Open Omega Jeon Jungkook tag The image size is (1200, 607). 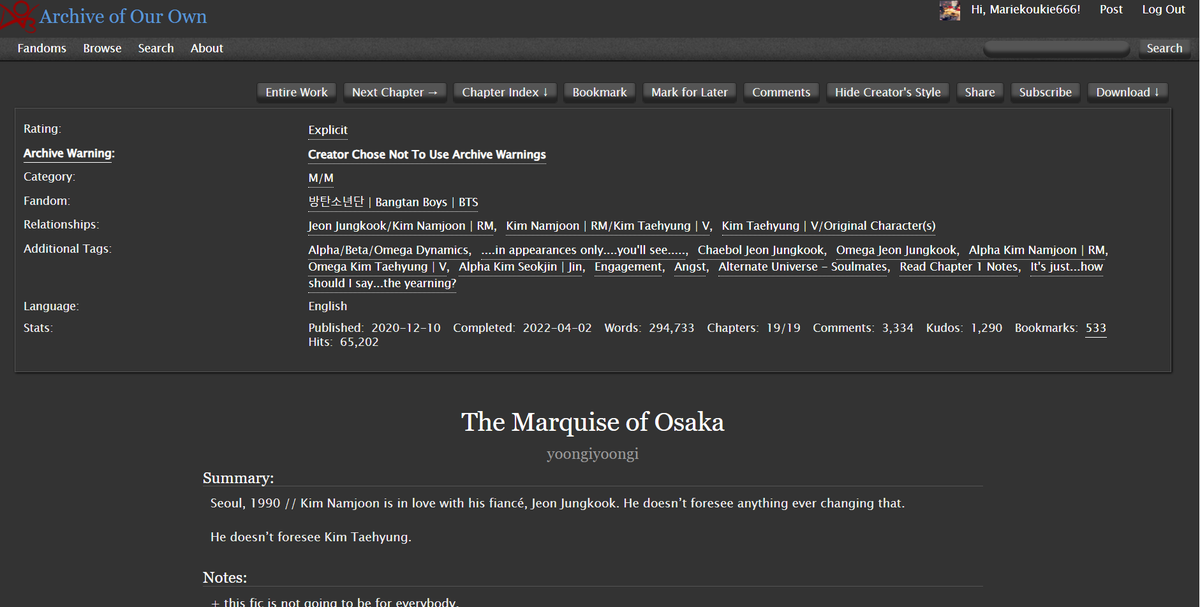click(896, 251)
